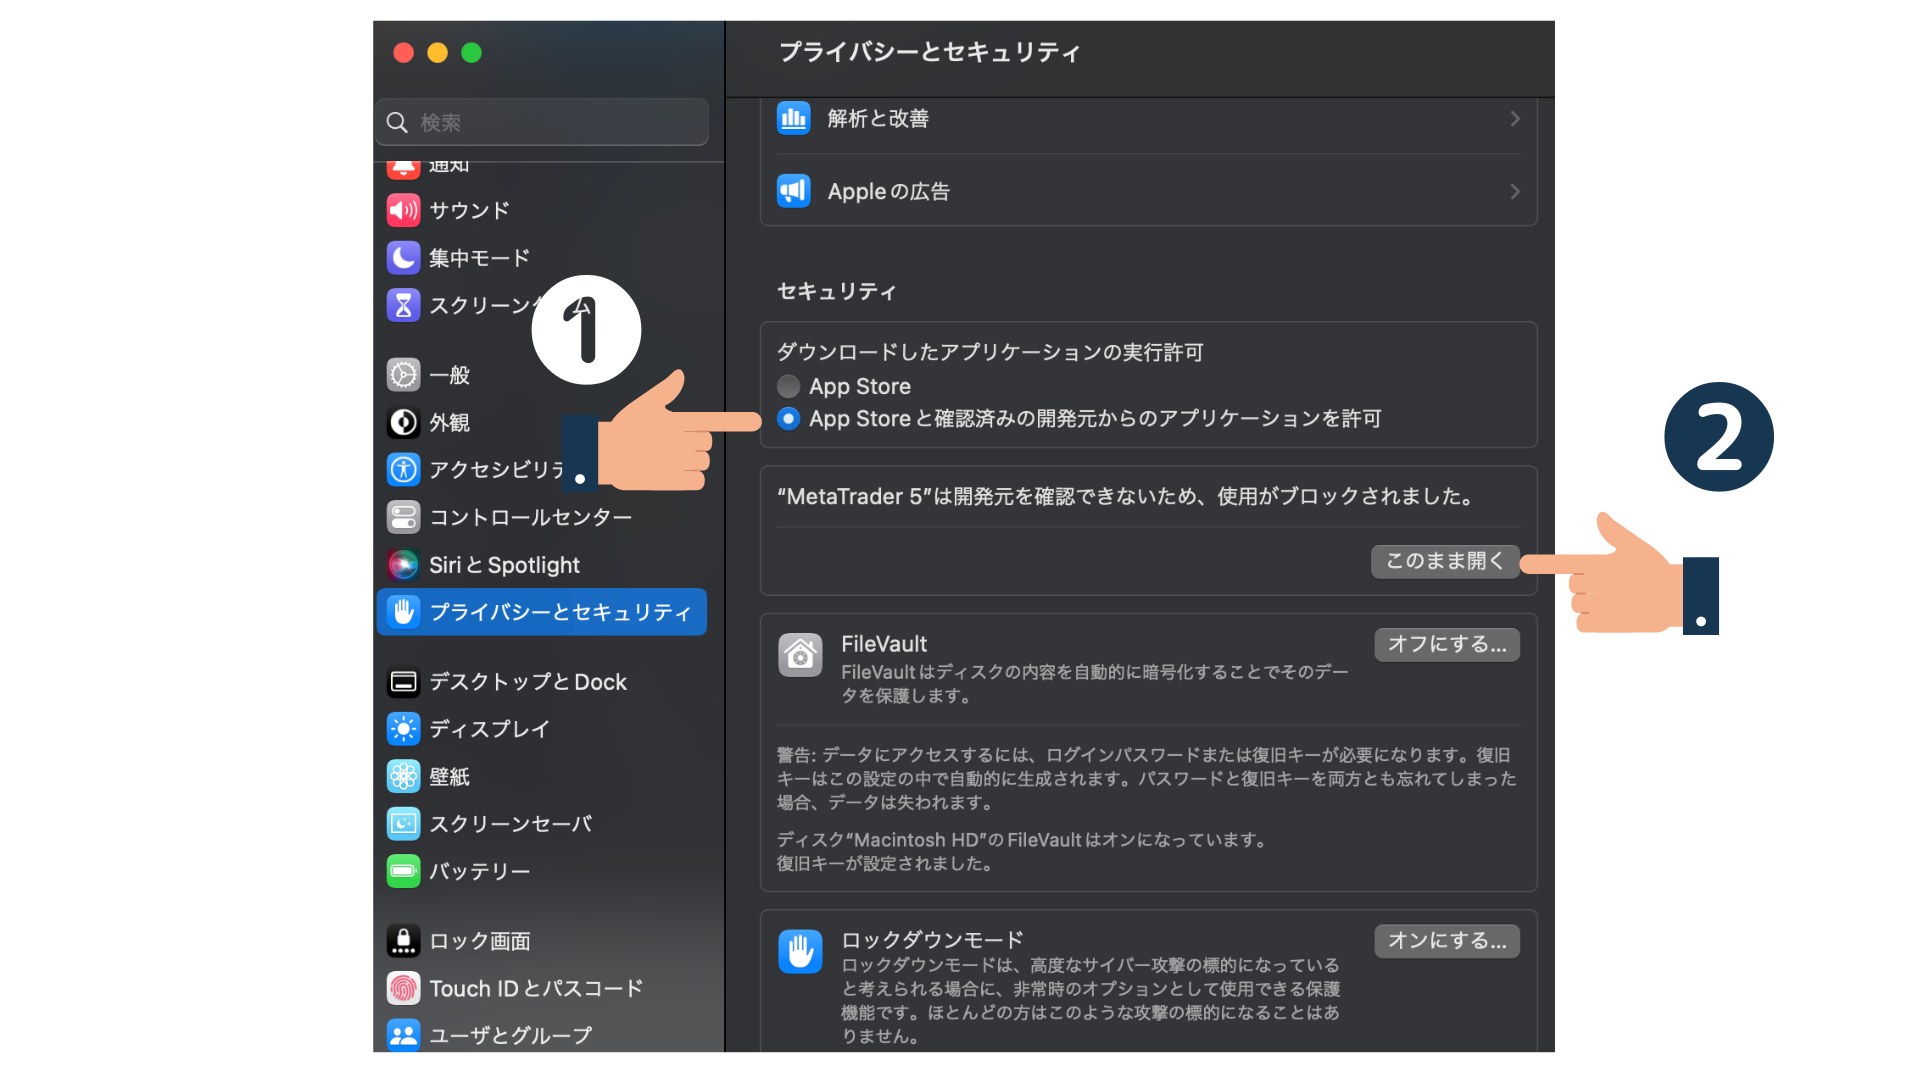Click the ユーザとグループ label in sidebar
The image size is (1920, 1080).
click(510, 1035)
